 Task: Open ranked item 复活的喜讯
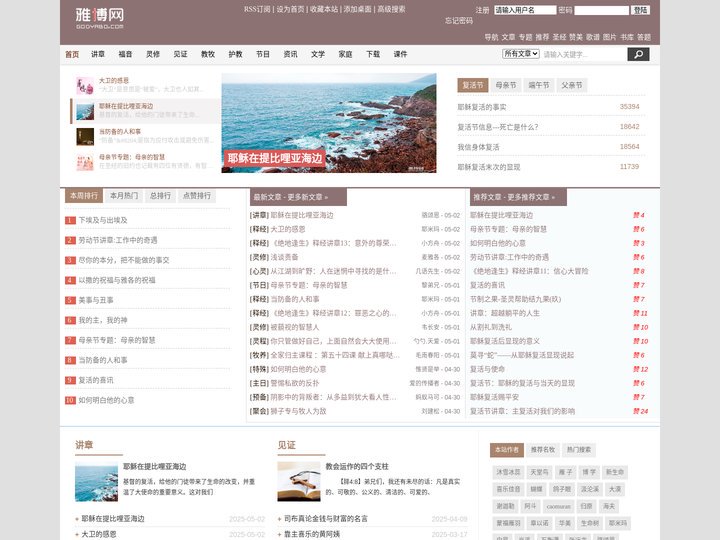point(96,380)
